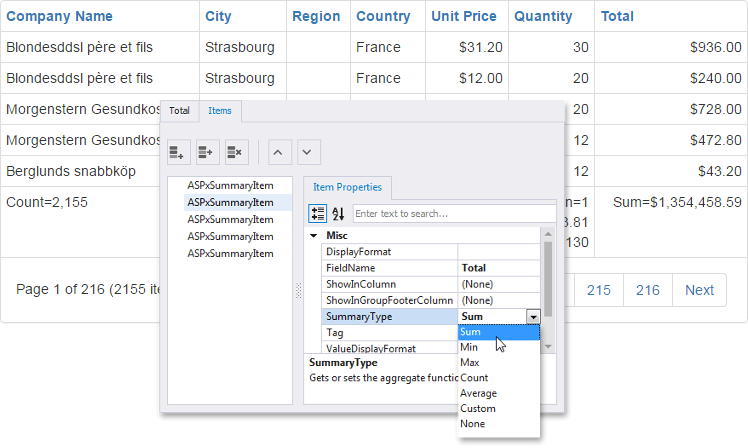This screenshot has height=448, width=748.
Task: Click the add item icon in designer toolbar
Action: point(179,152)
